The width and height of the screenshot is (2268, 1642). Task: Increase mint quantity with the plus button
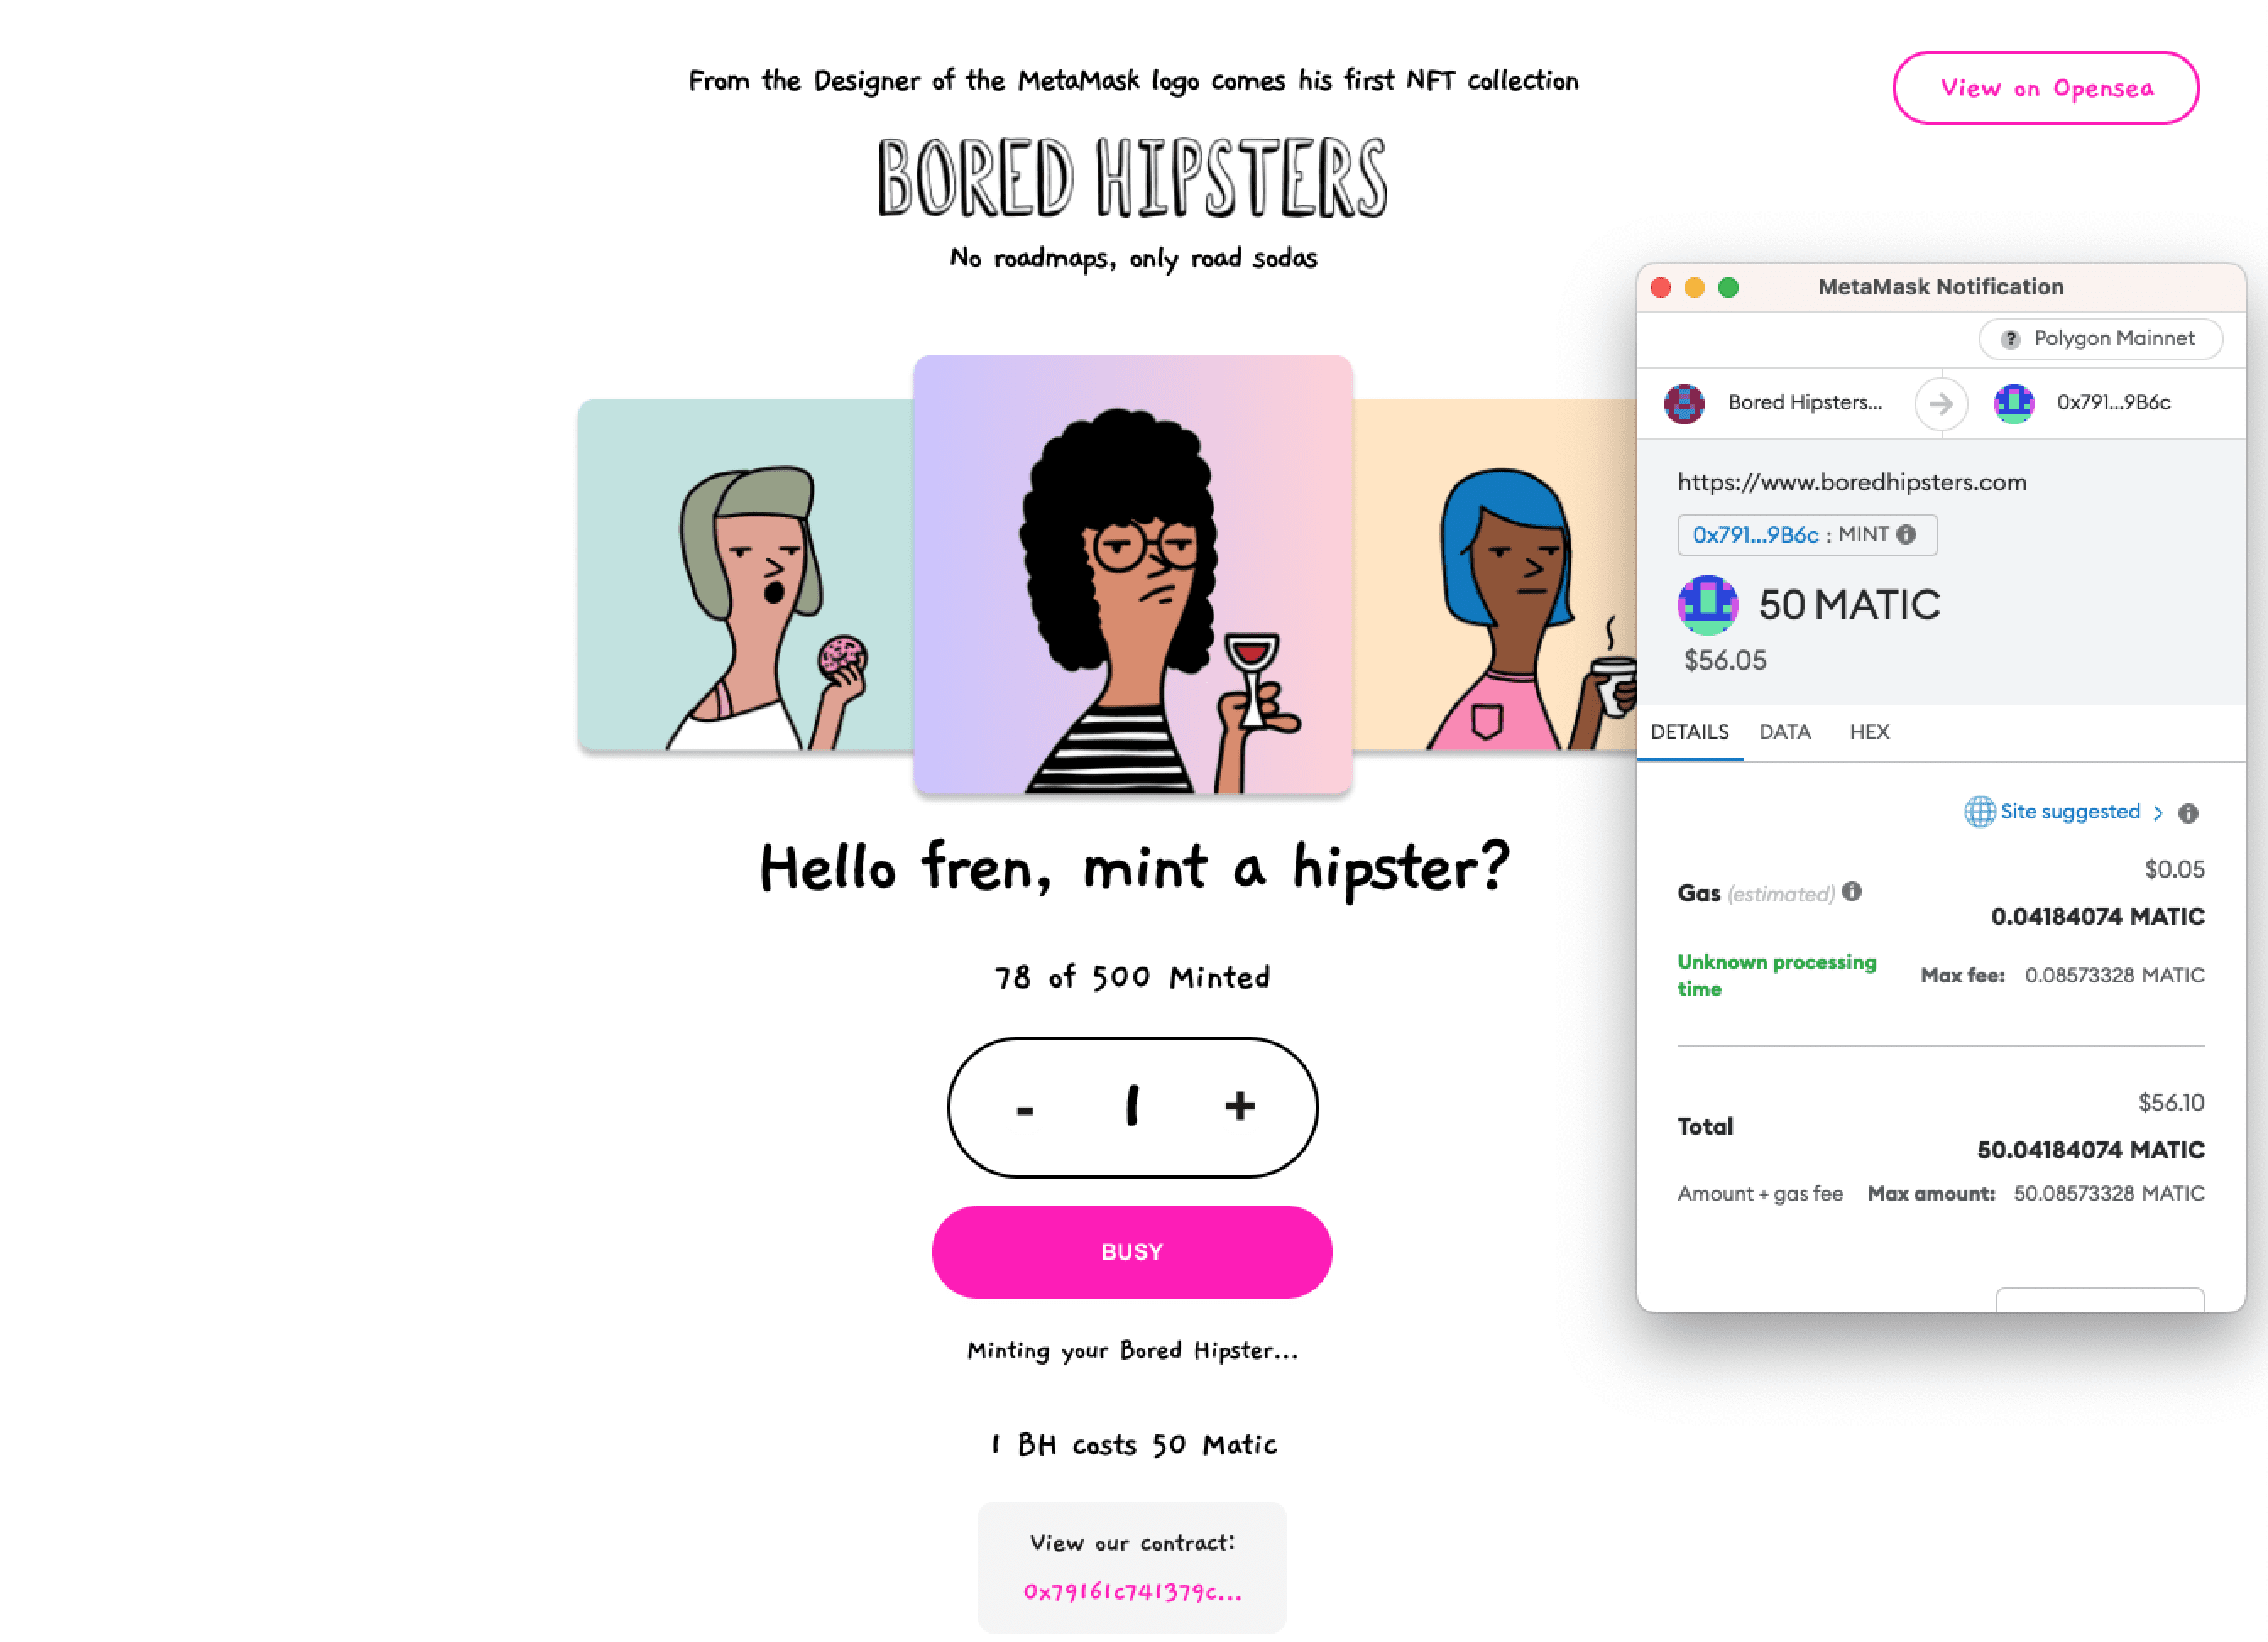pyautogui.click(x=1240, y=1106)
